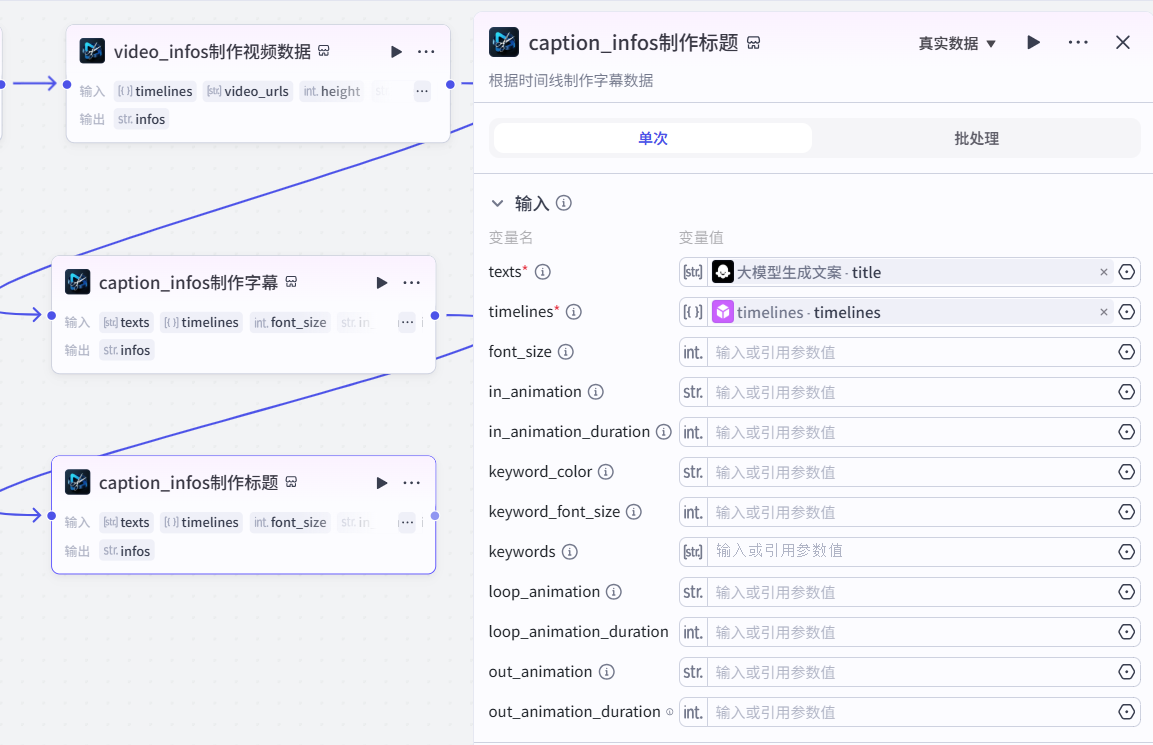Click the timelines node icon in timelines value
The width and height of the screenshot is (1153, 745).
pos(723,312)
